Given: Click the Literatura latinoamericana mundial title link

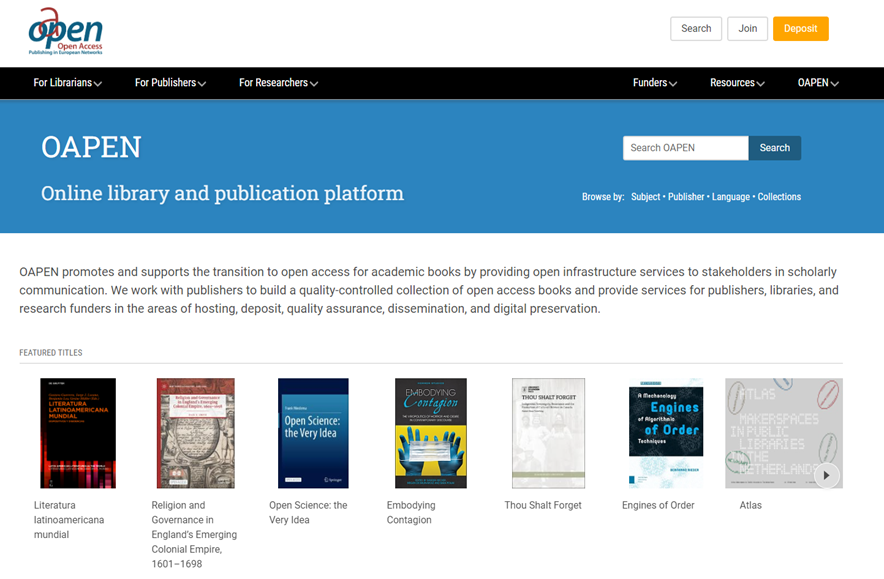Looking at the screenshot, I should point(69,520).
